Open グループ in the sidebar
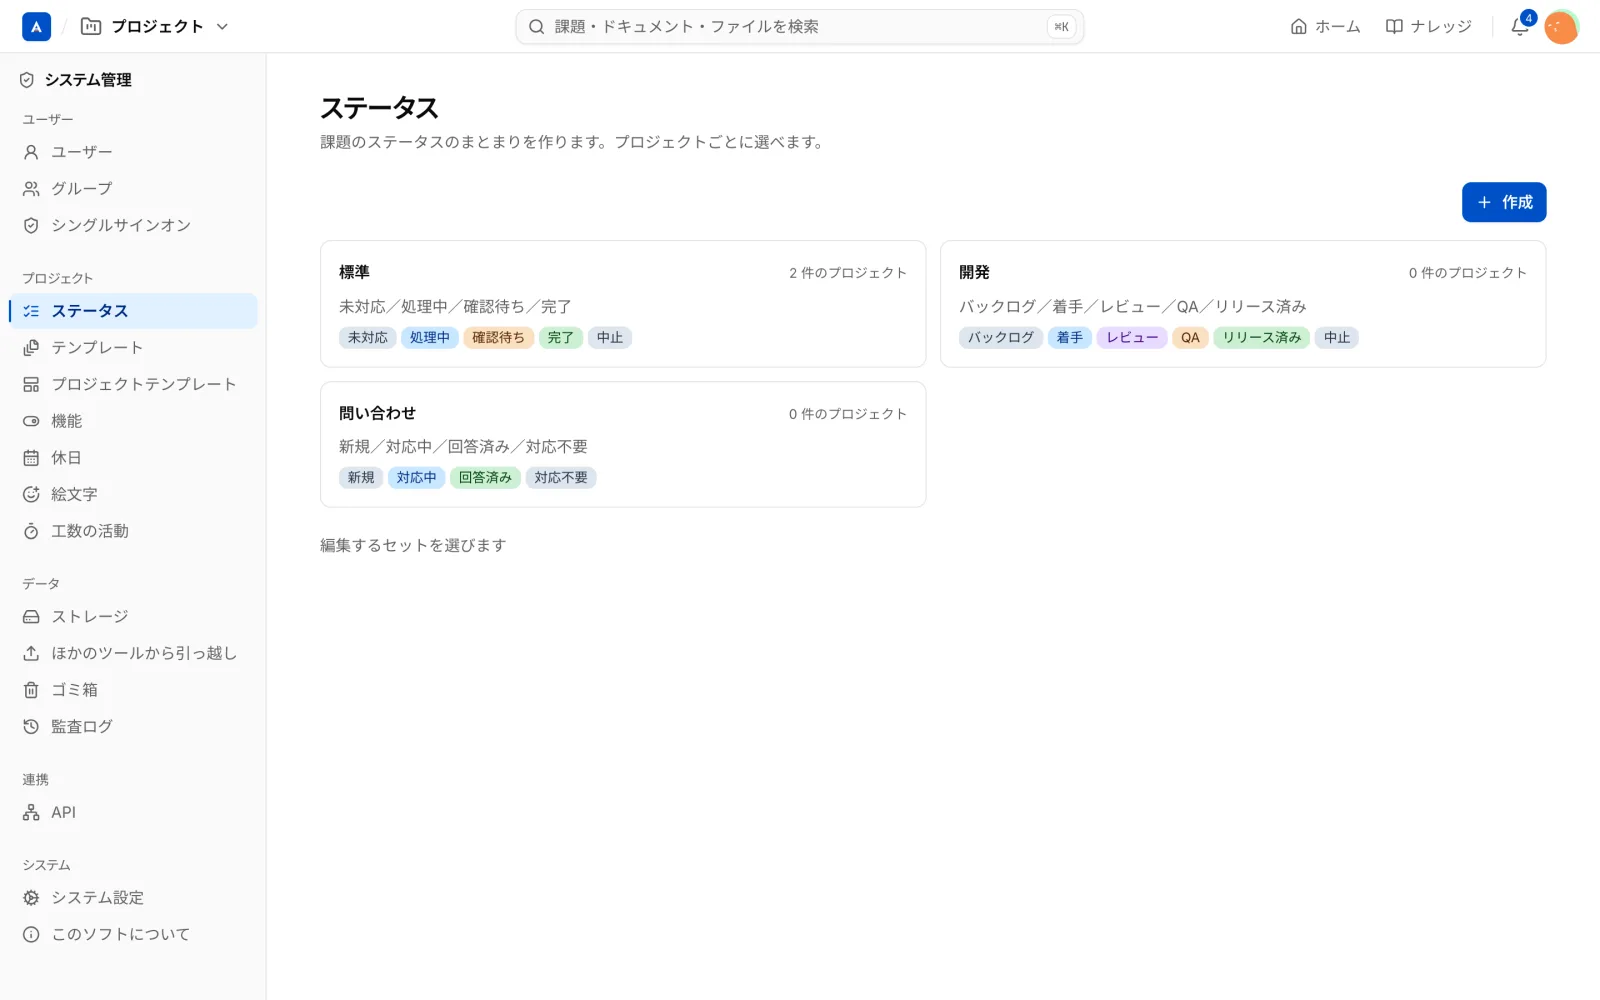The width and height of the screenshot is (1600, 1000). 133,189
